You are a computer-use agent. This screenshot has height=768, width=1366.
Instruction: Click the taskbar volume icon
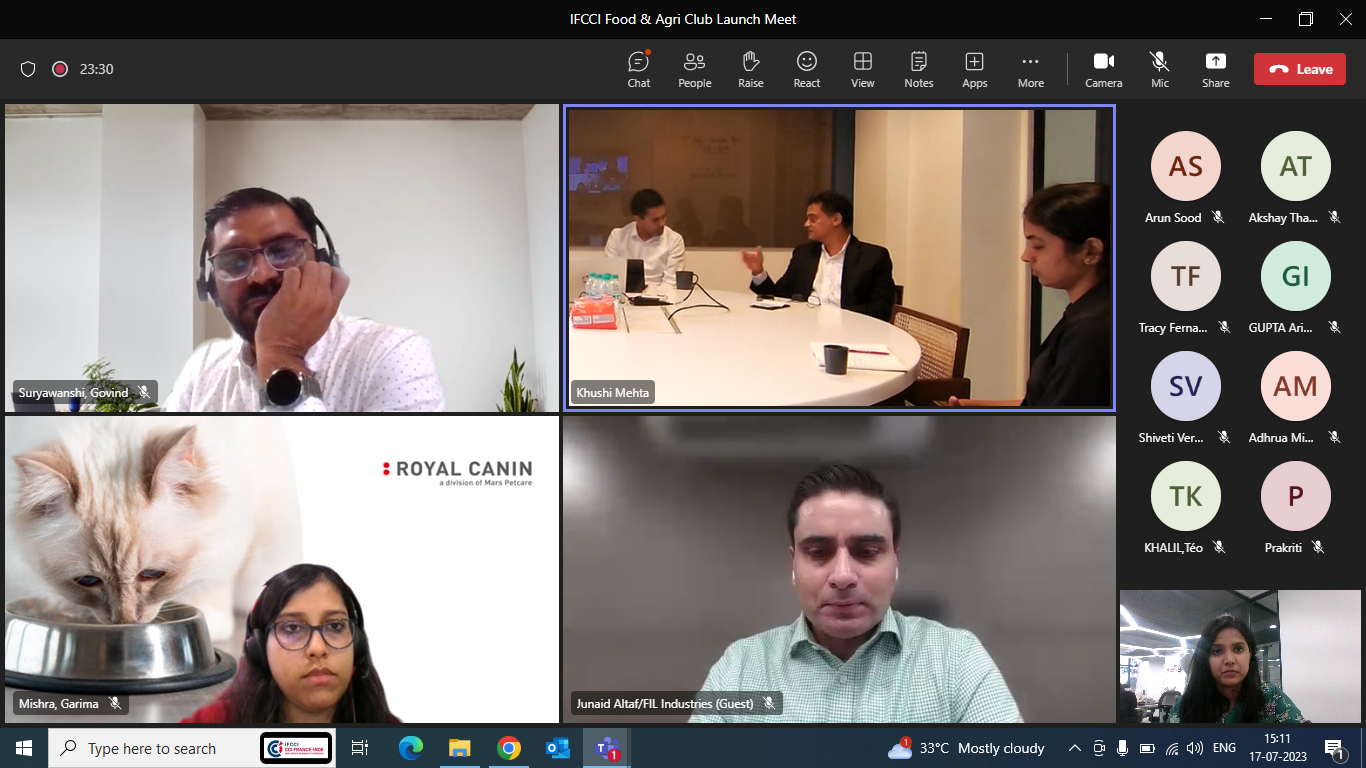(1195, 748)
